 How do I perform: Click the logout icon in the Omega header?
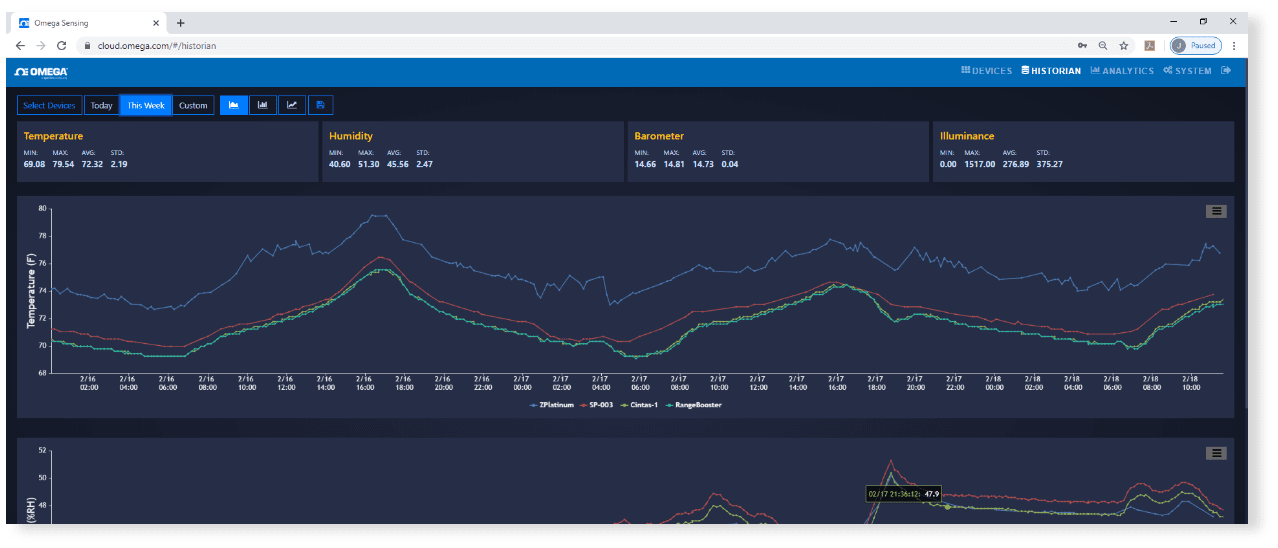coord(1226,71)
